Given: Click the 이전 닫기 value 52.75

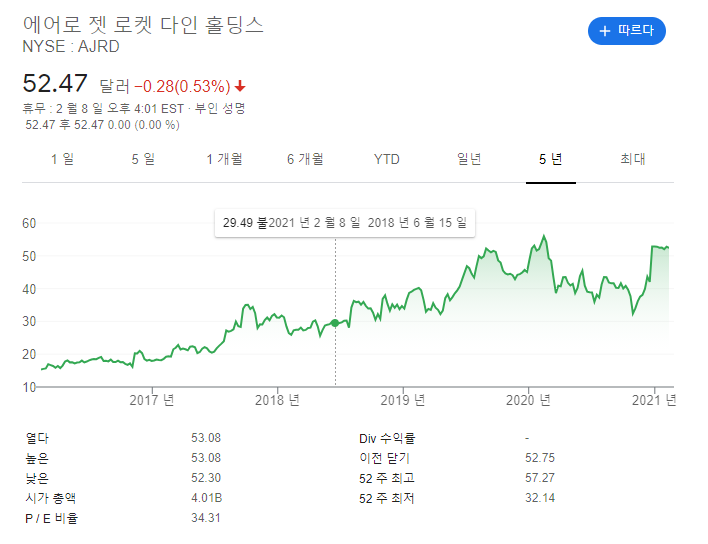Looking at the screenshot, I should coord(540,458).
